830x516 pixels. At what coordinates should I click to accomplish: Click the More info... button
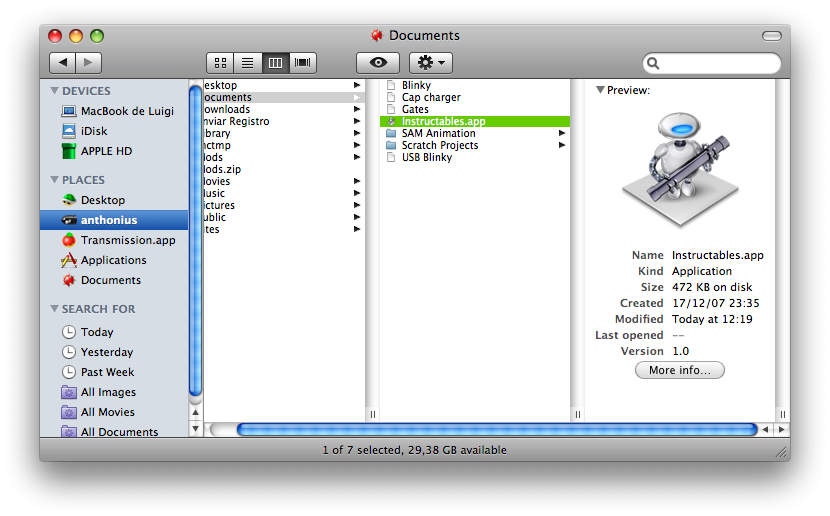point(680,370)
